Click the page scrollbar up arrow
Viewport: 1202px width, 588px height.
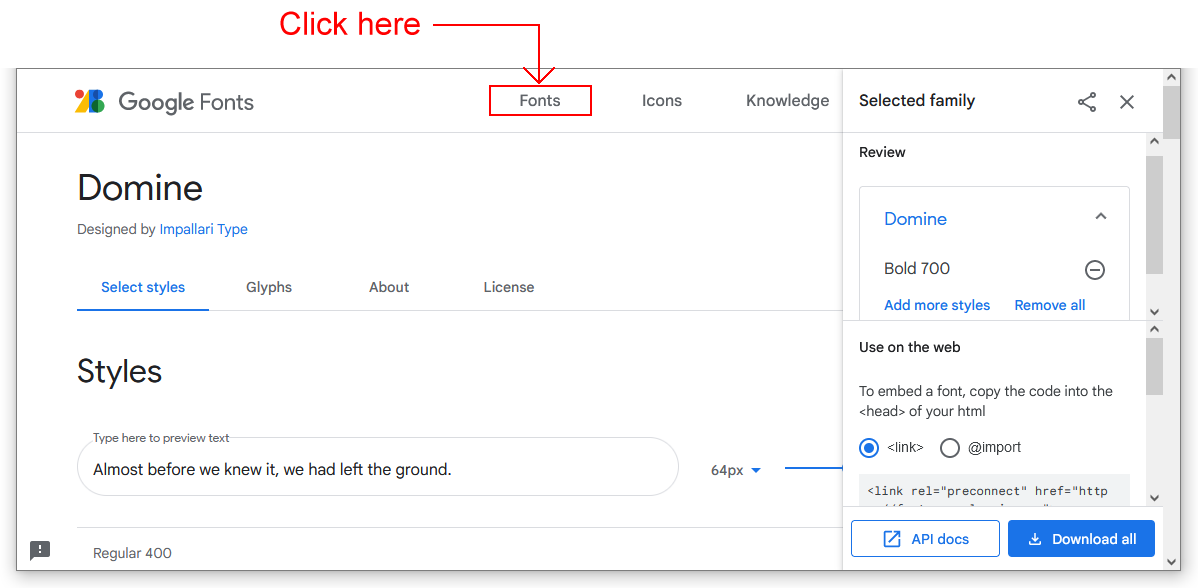[x=1173, y=77]
